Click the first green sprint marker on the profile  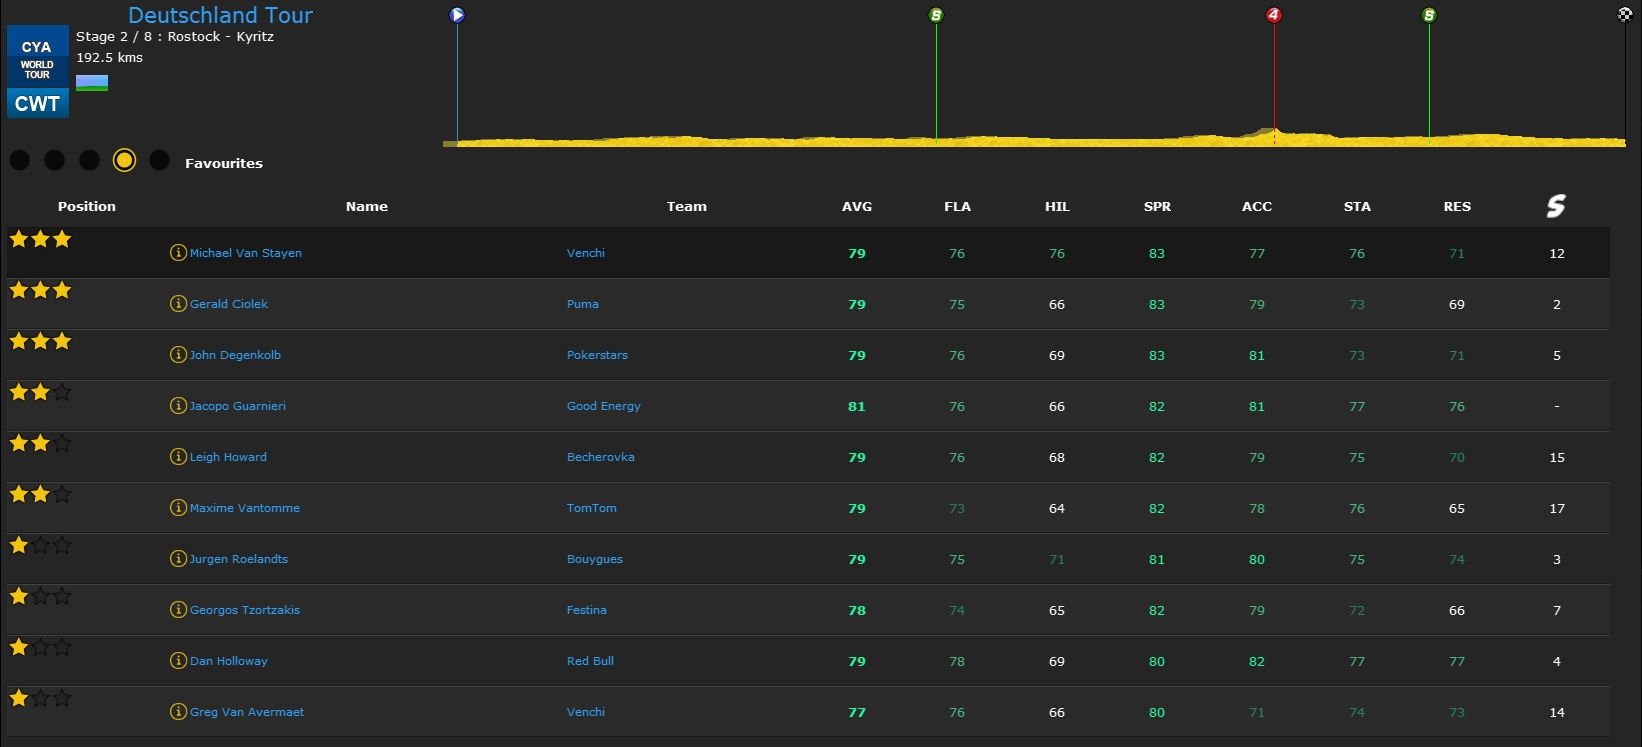pyautogui.click(x=936, y=15)
